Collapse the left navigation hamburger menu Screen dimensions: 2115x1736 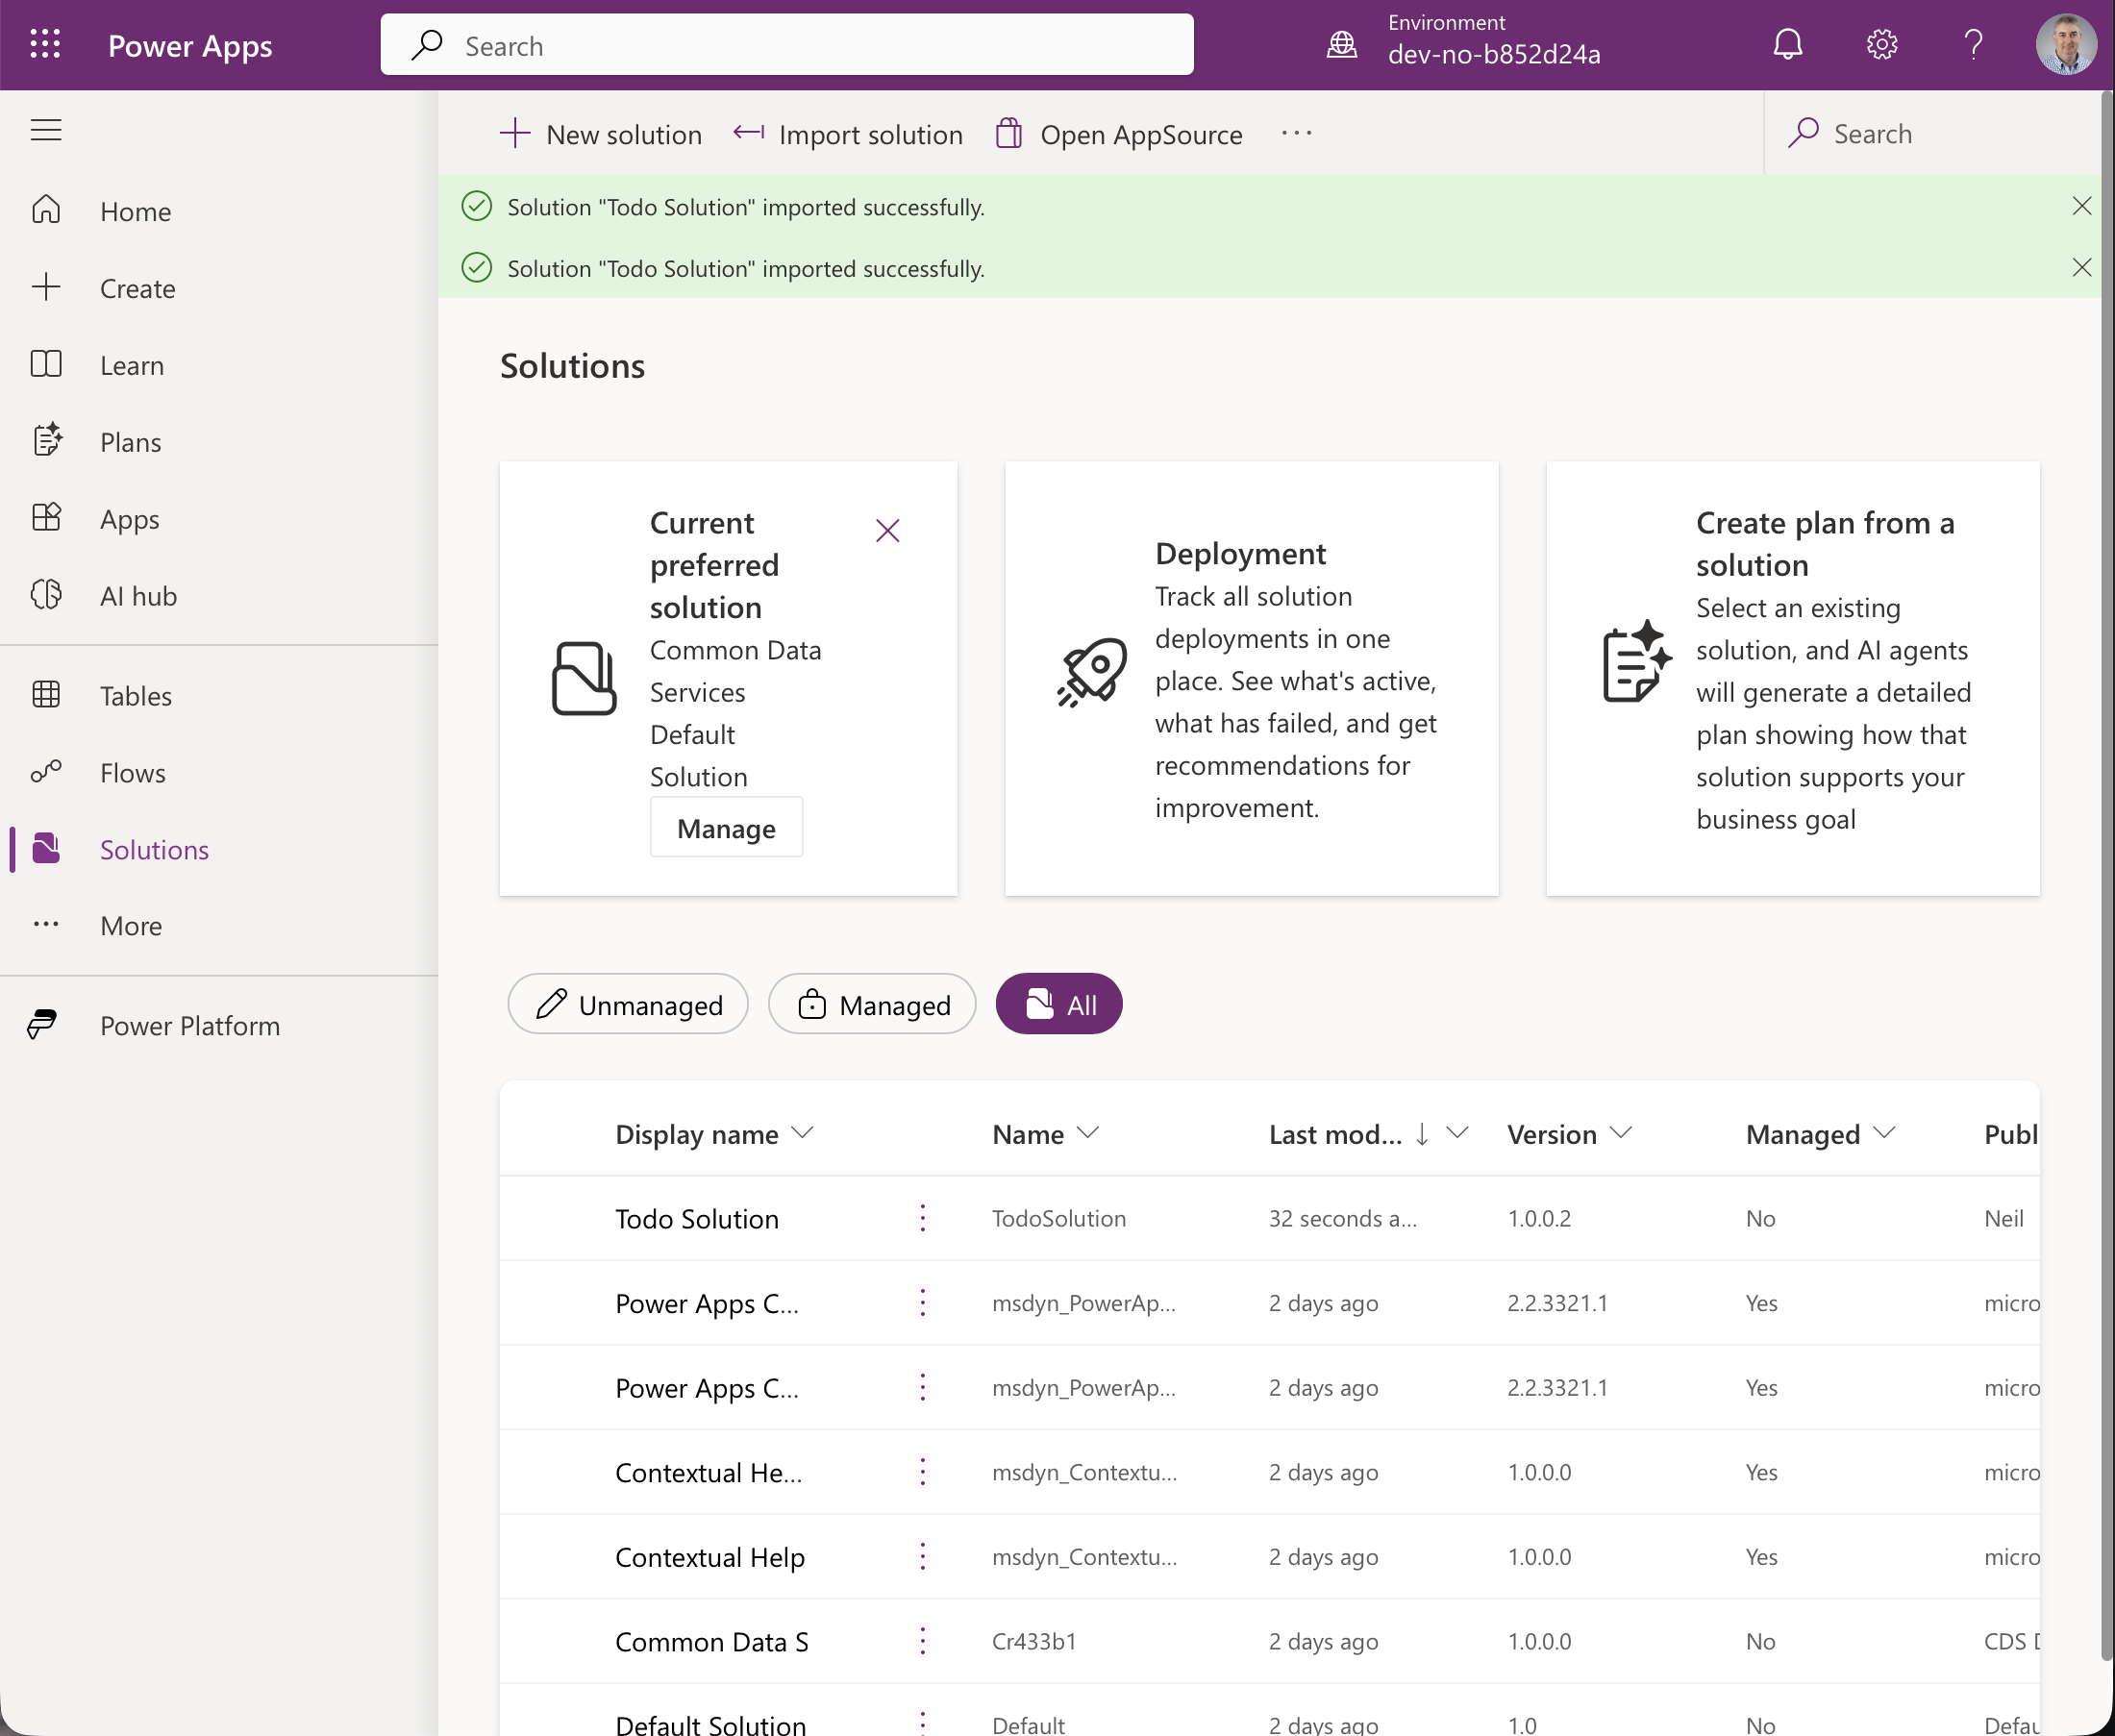46,130
